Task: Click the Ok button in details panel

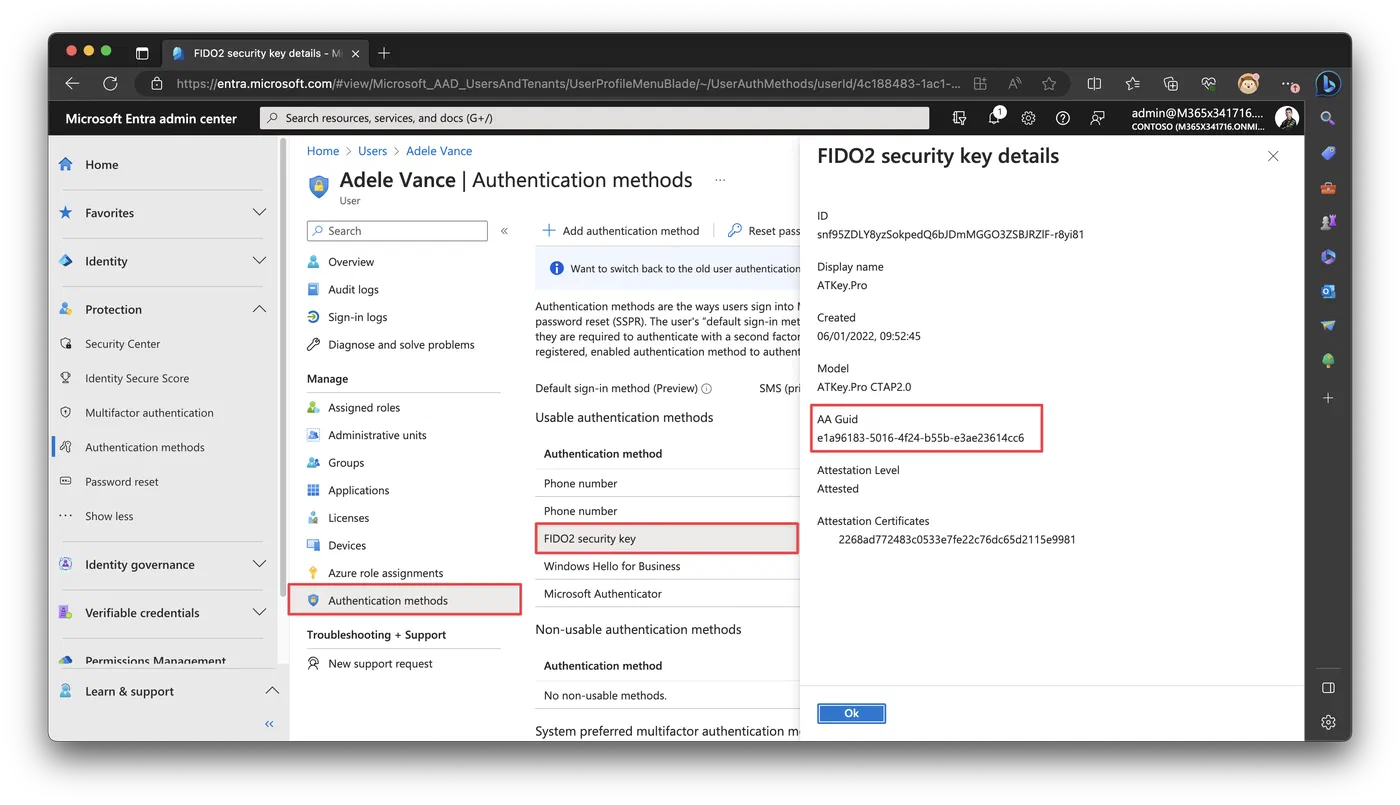Action: 852,713
